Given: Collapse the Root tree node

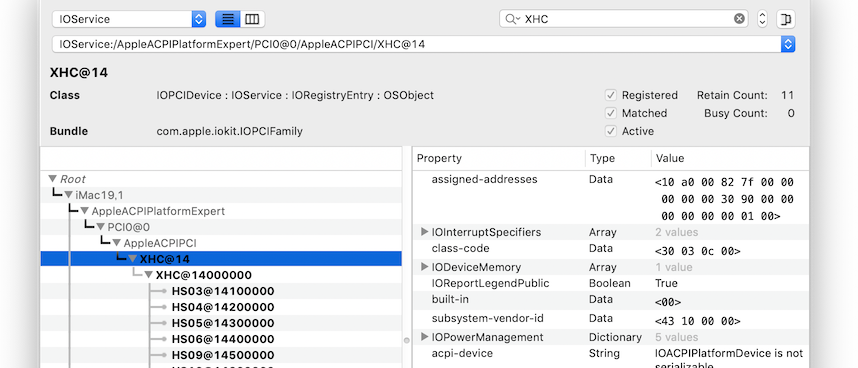Looking at the screenshot, I should tap(53, 179).
